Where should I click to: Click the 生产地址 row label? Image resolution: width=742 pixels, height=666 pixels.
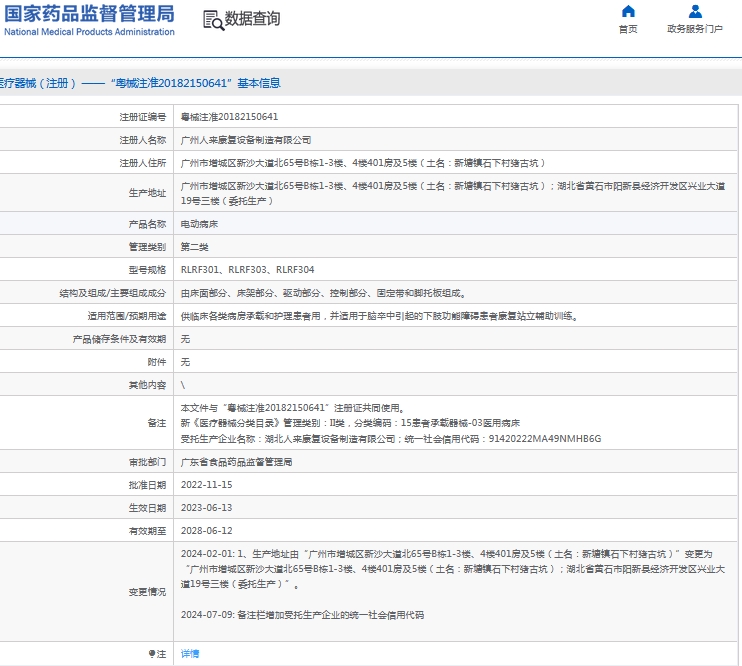[147, 193]
